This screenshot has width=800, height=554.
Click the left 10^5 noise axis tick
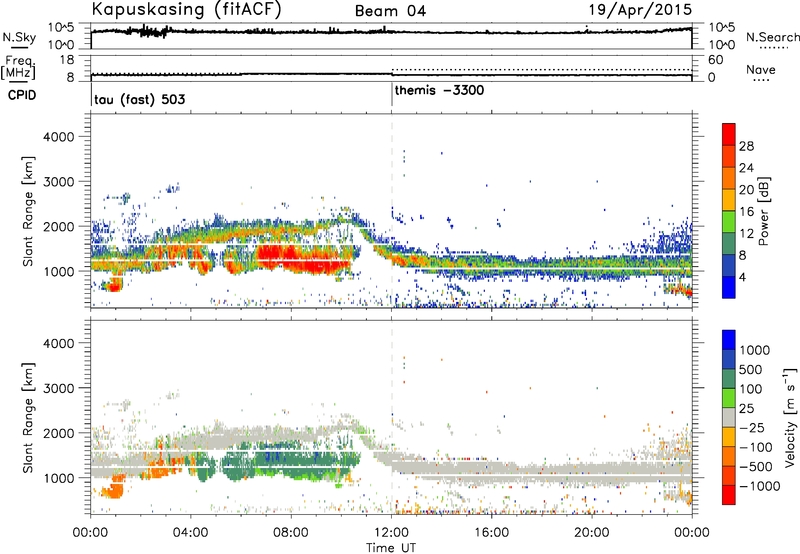click(x=61, y=27)
